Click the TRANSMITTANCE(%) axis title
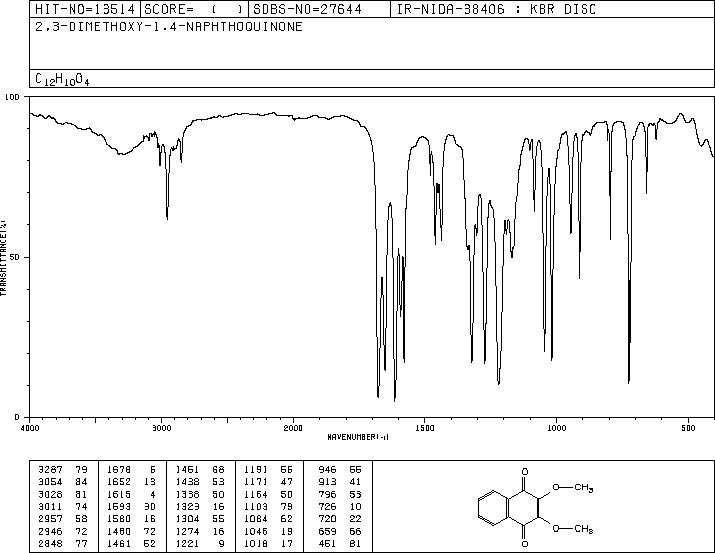715x553 pixels. pos(3,258)
